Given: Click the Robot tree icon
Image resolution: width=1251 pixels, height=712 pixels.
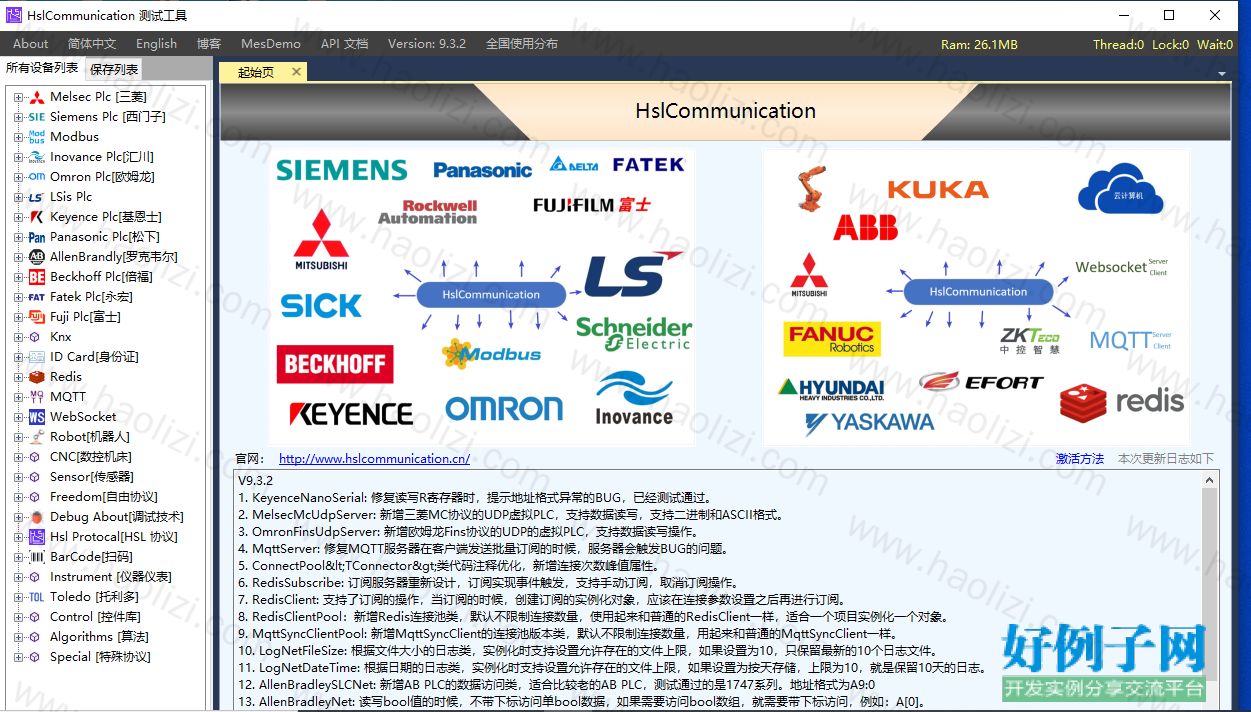Looking at the screenshot, I should point(36,437).
